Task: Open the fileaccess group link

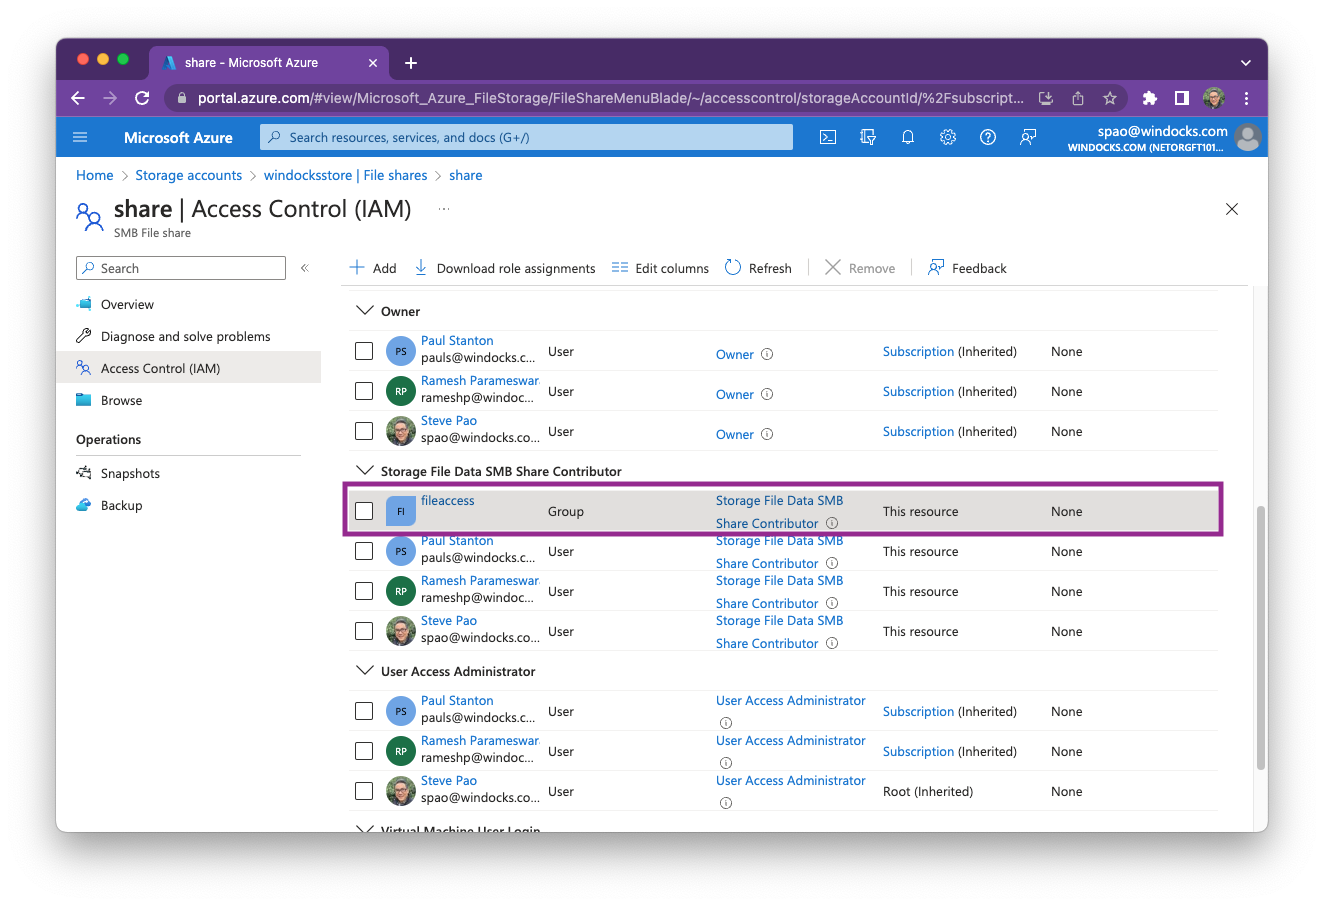Action: (447, 500)
